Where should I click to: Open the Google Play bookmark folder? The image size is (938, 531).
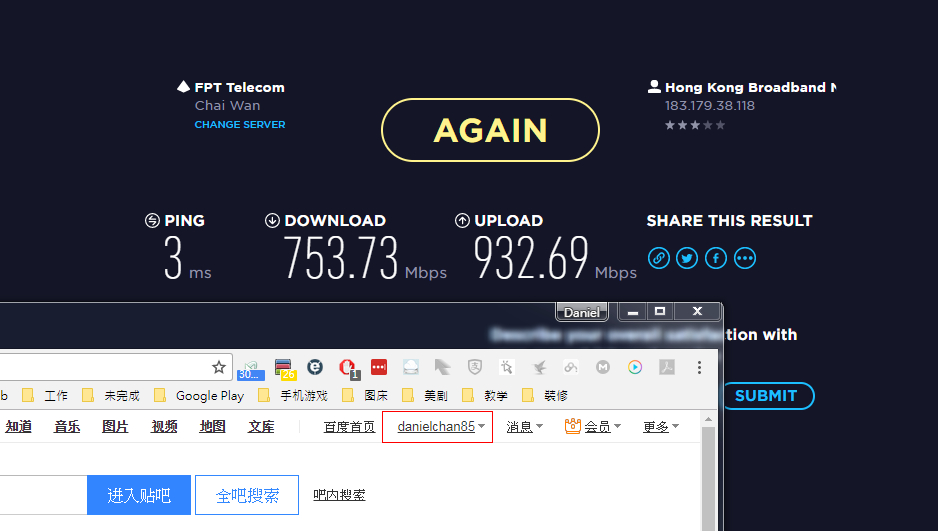coord(199,396)
